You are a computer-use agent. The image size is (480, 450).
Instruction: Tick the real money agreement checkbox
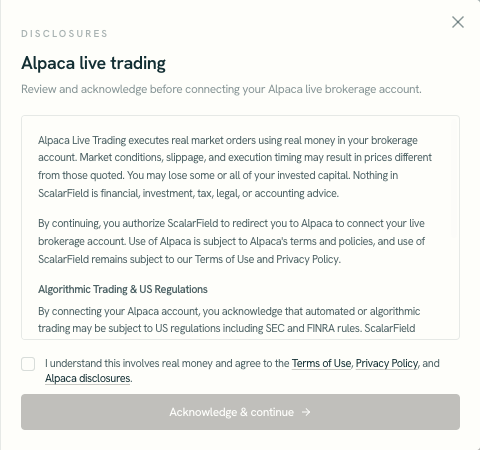[28, 364]
